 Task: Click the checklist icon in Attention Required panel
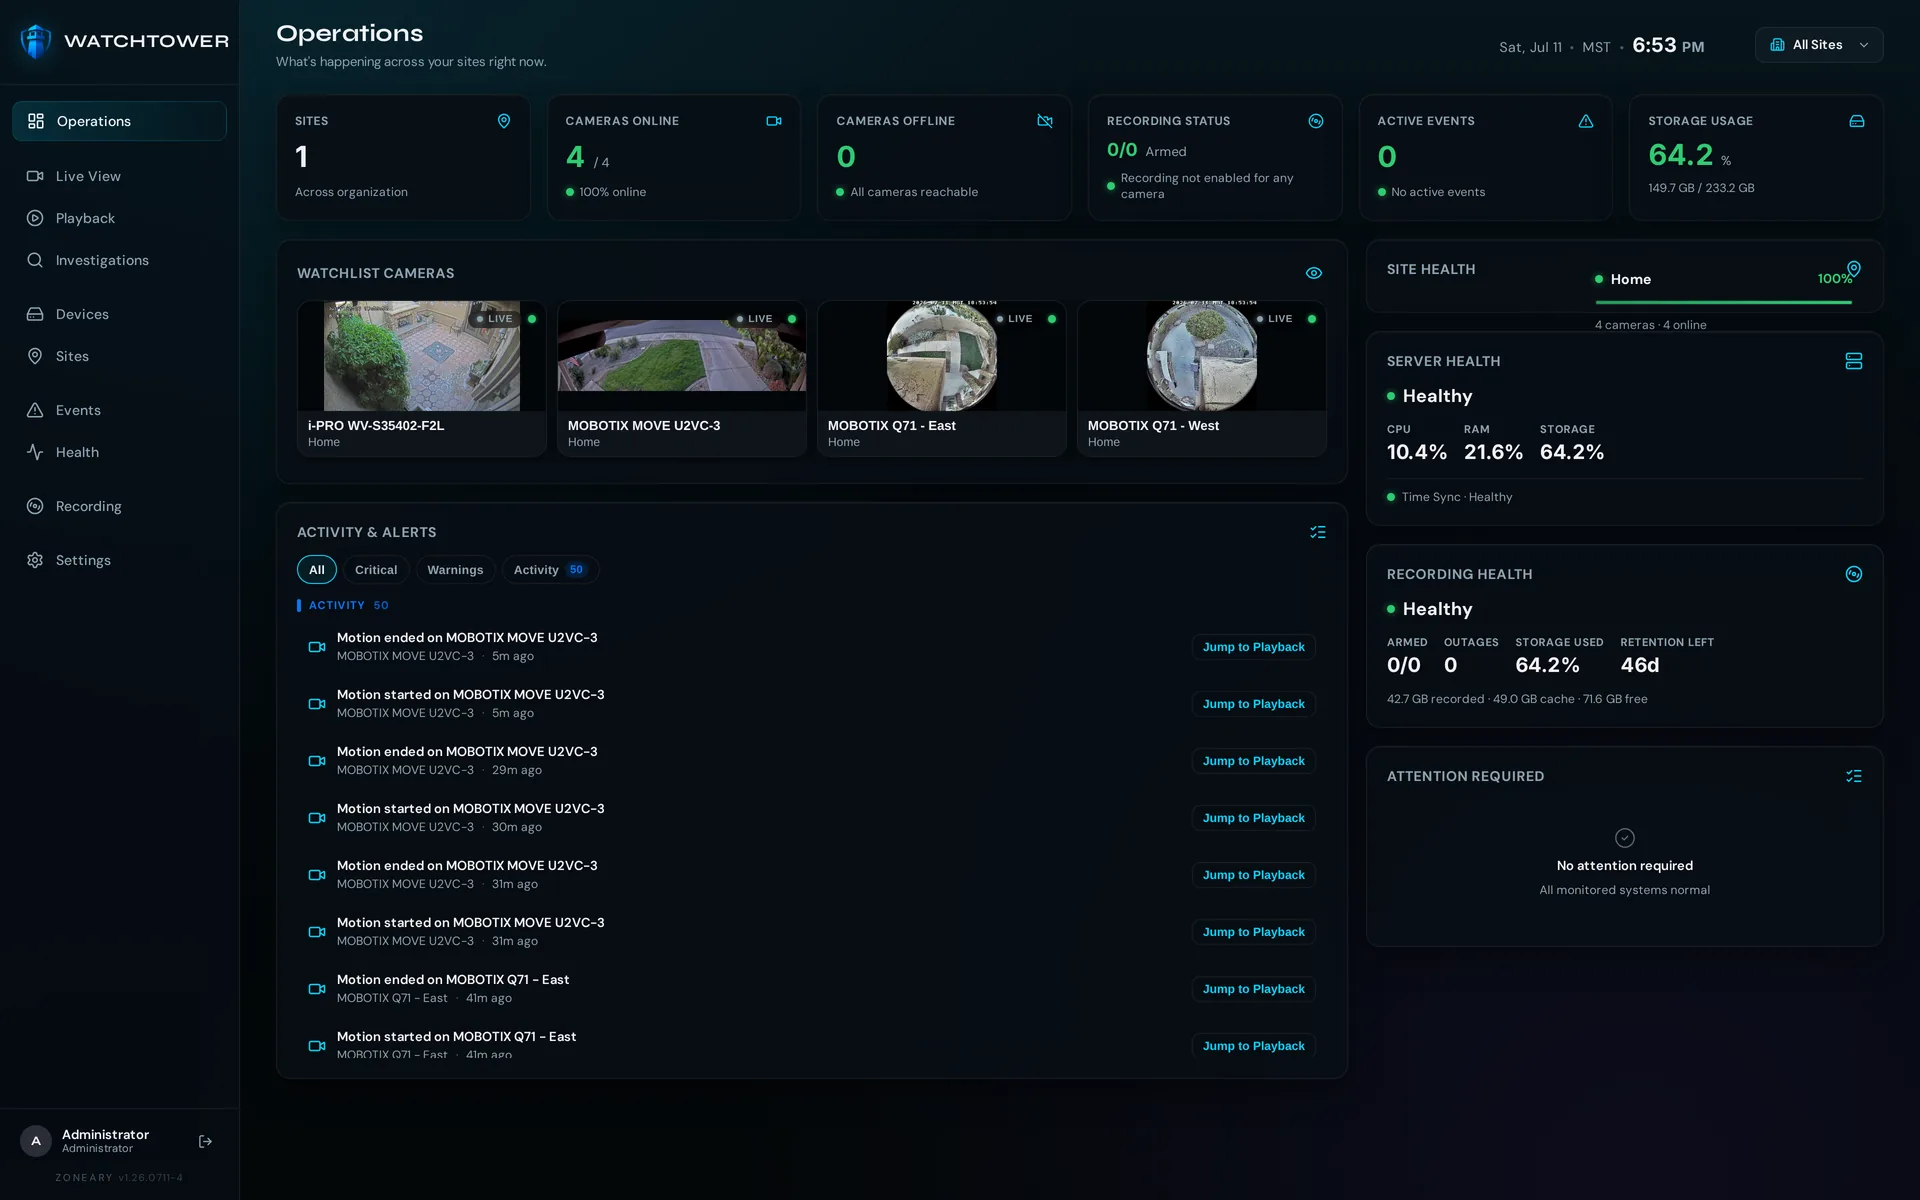(1854, 776)
